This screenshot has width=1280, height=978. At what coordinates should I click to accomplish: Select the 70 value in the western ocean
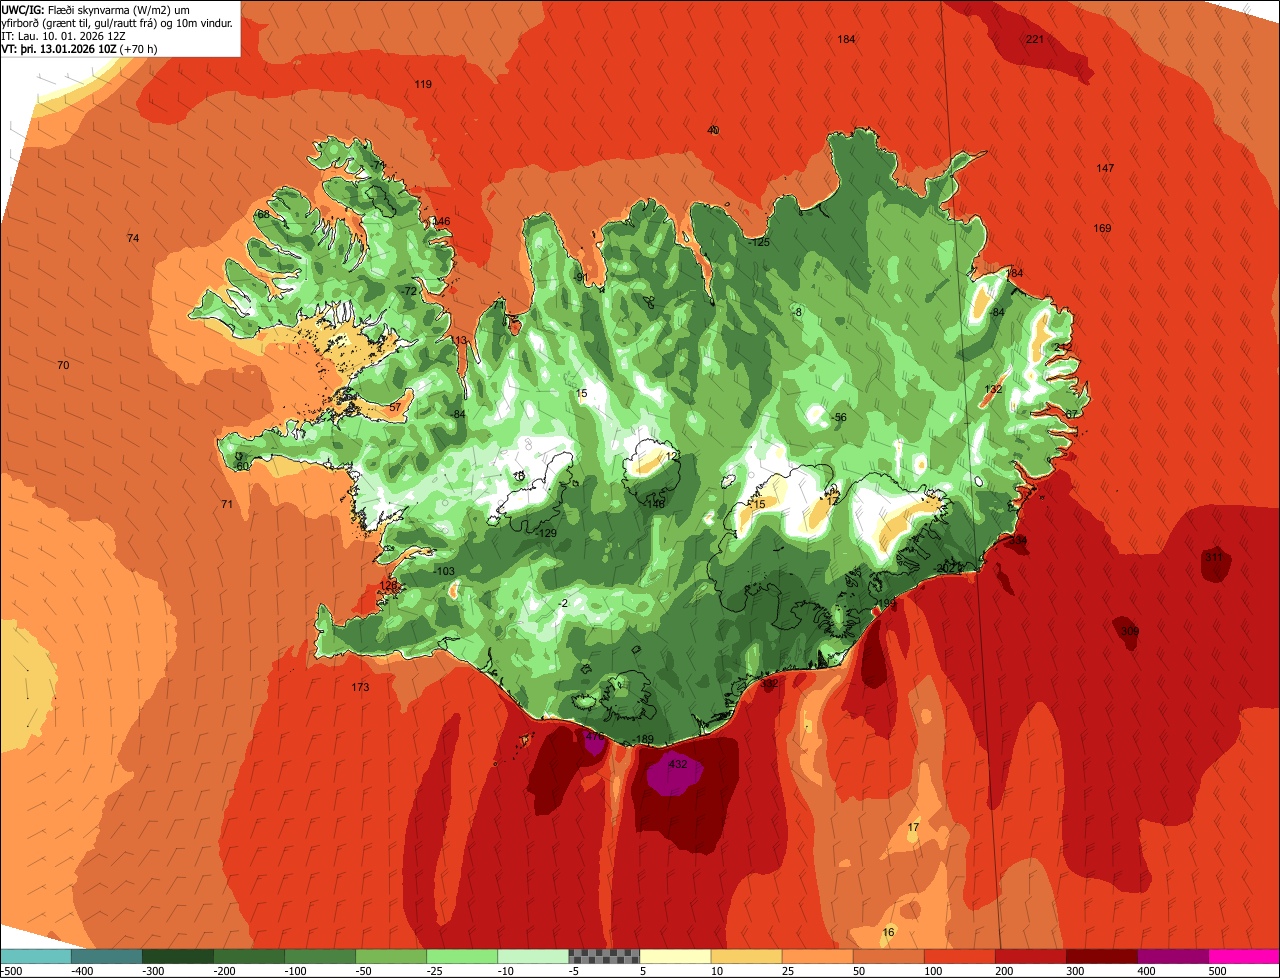click(x=63, y=365)
